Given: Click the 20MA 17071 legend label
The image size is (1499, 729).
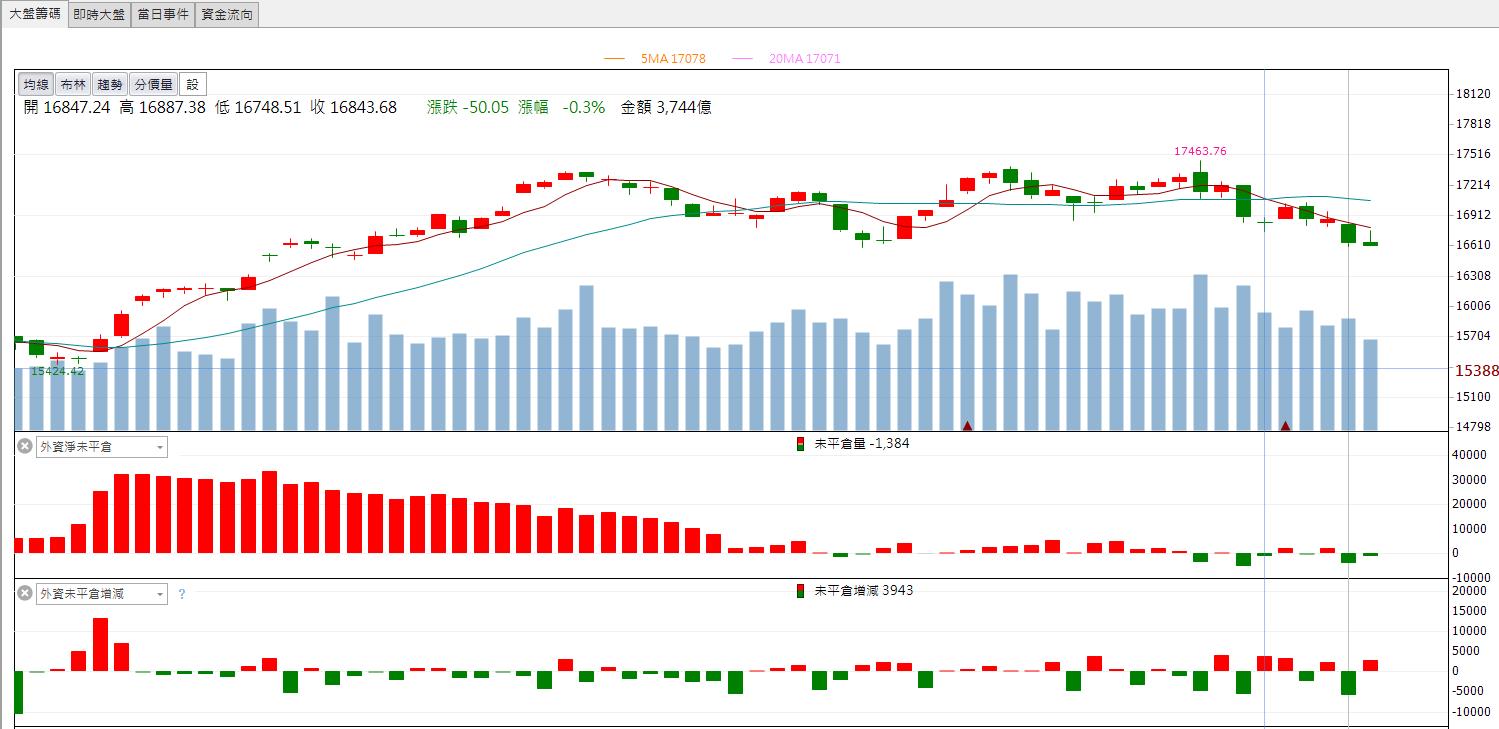Looking at the screenshot, I should [805, 59].
